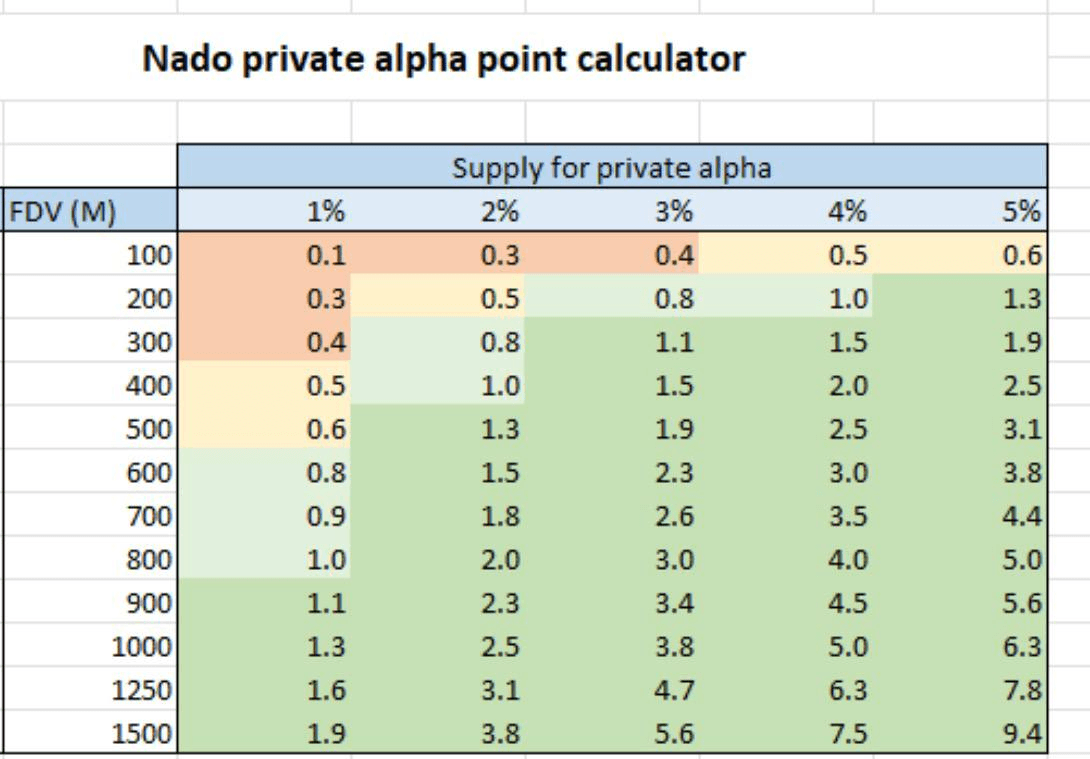1090x759 pixels.
Task: Select the FDV 100 row label cell
Action: pyautogui.click(x=89, y=255)
